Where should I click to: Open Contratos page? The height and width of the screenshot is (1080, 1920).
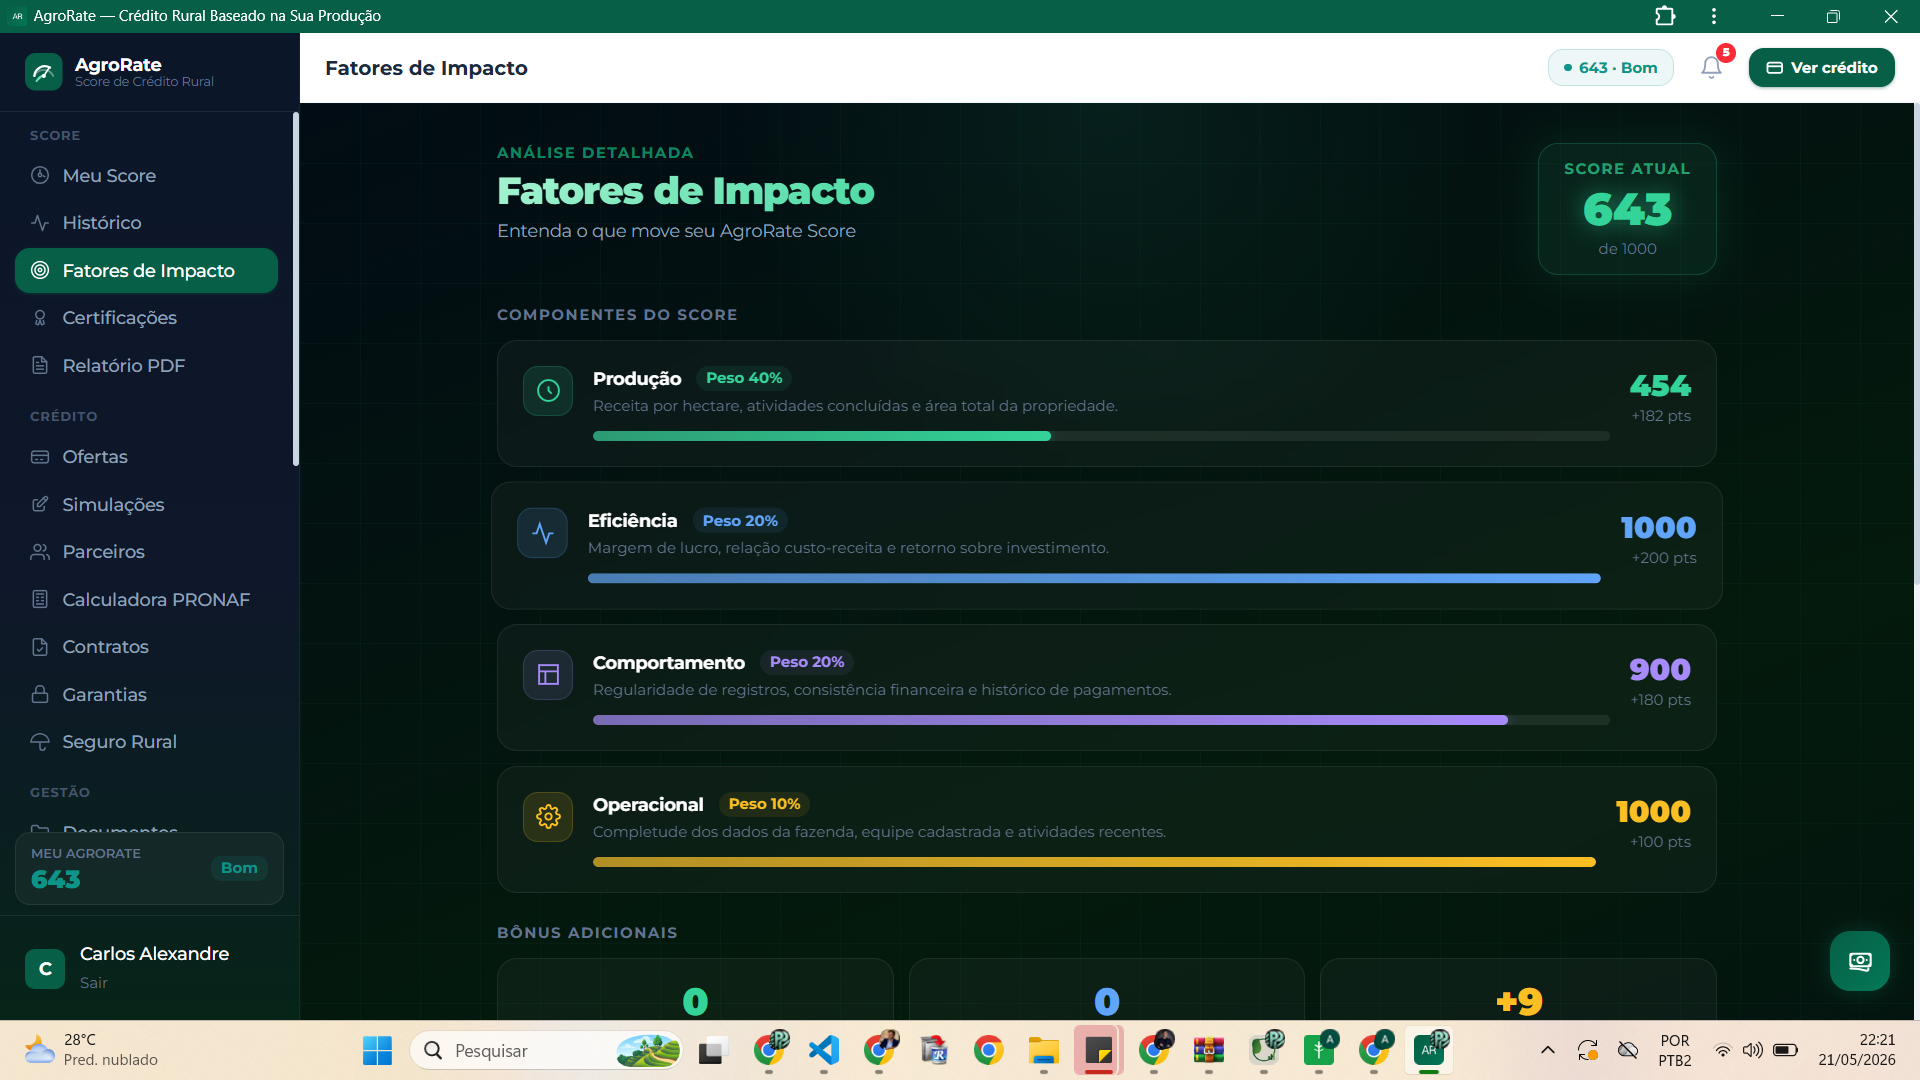146,647
